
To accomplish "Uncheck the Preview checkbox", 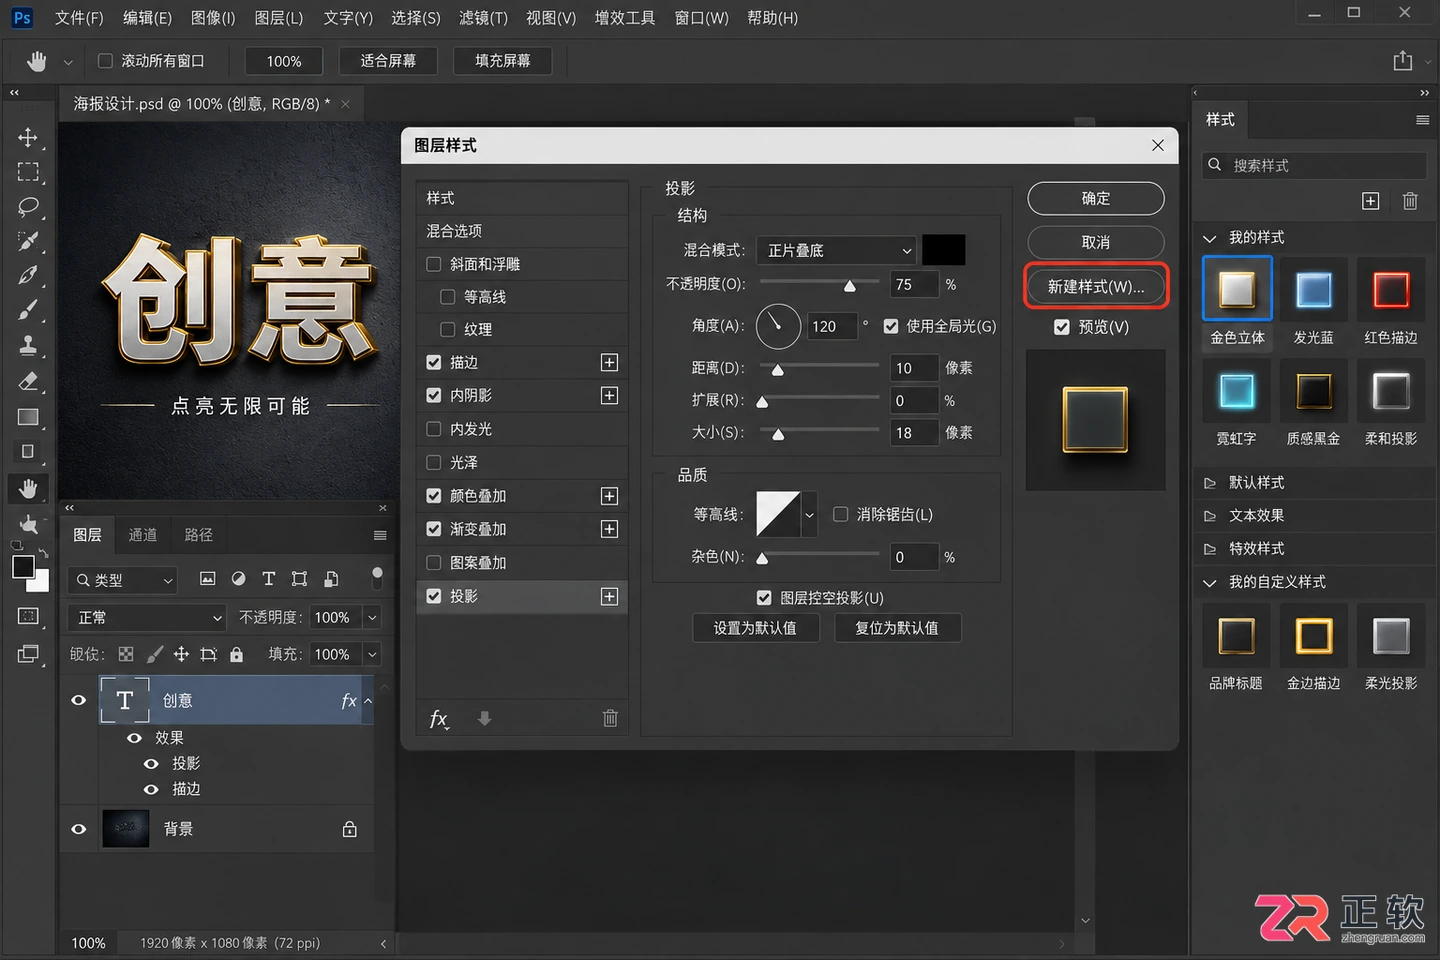I will pos(1062,327).
